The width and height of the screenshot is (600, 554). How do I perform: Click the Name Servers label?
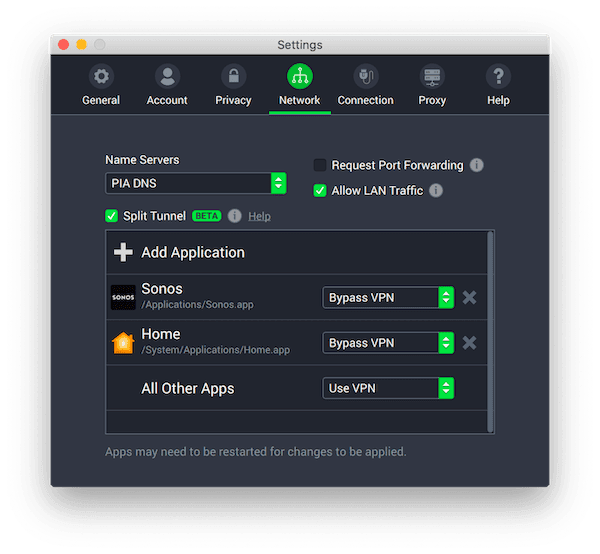[142, 160]
